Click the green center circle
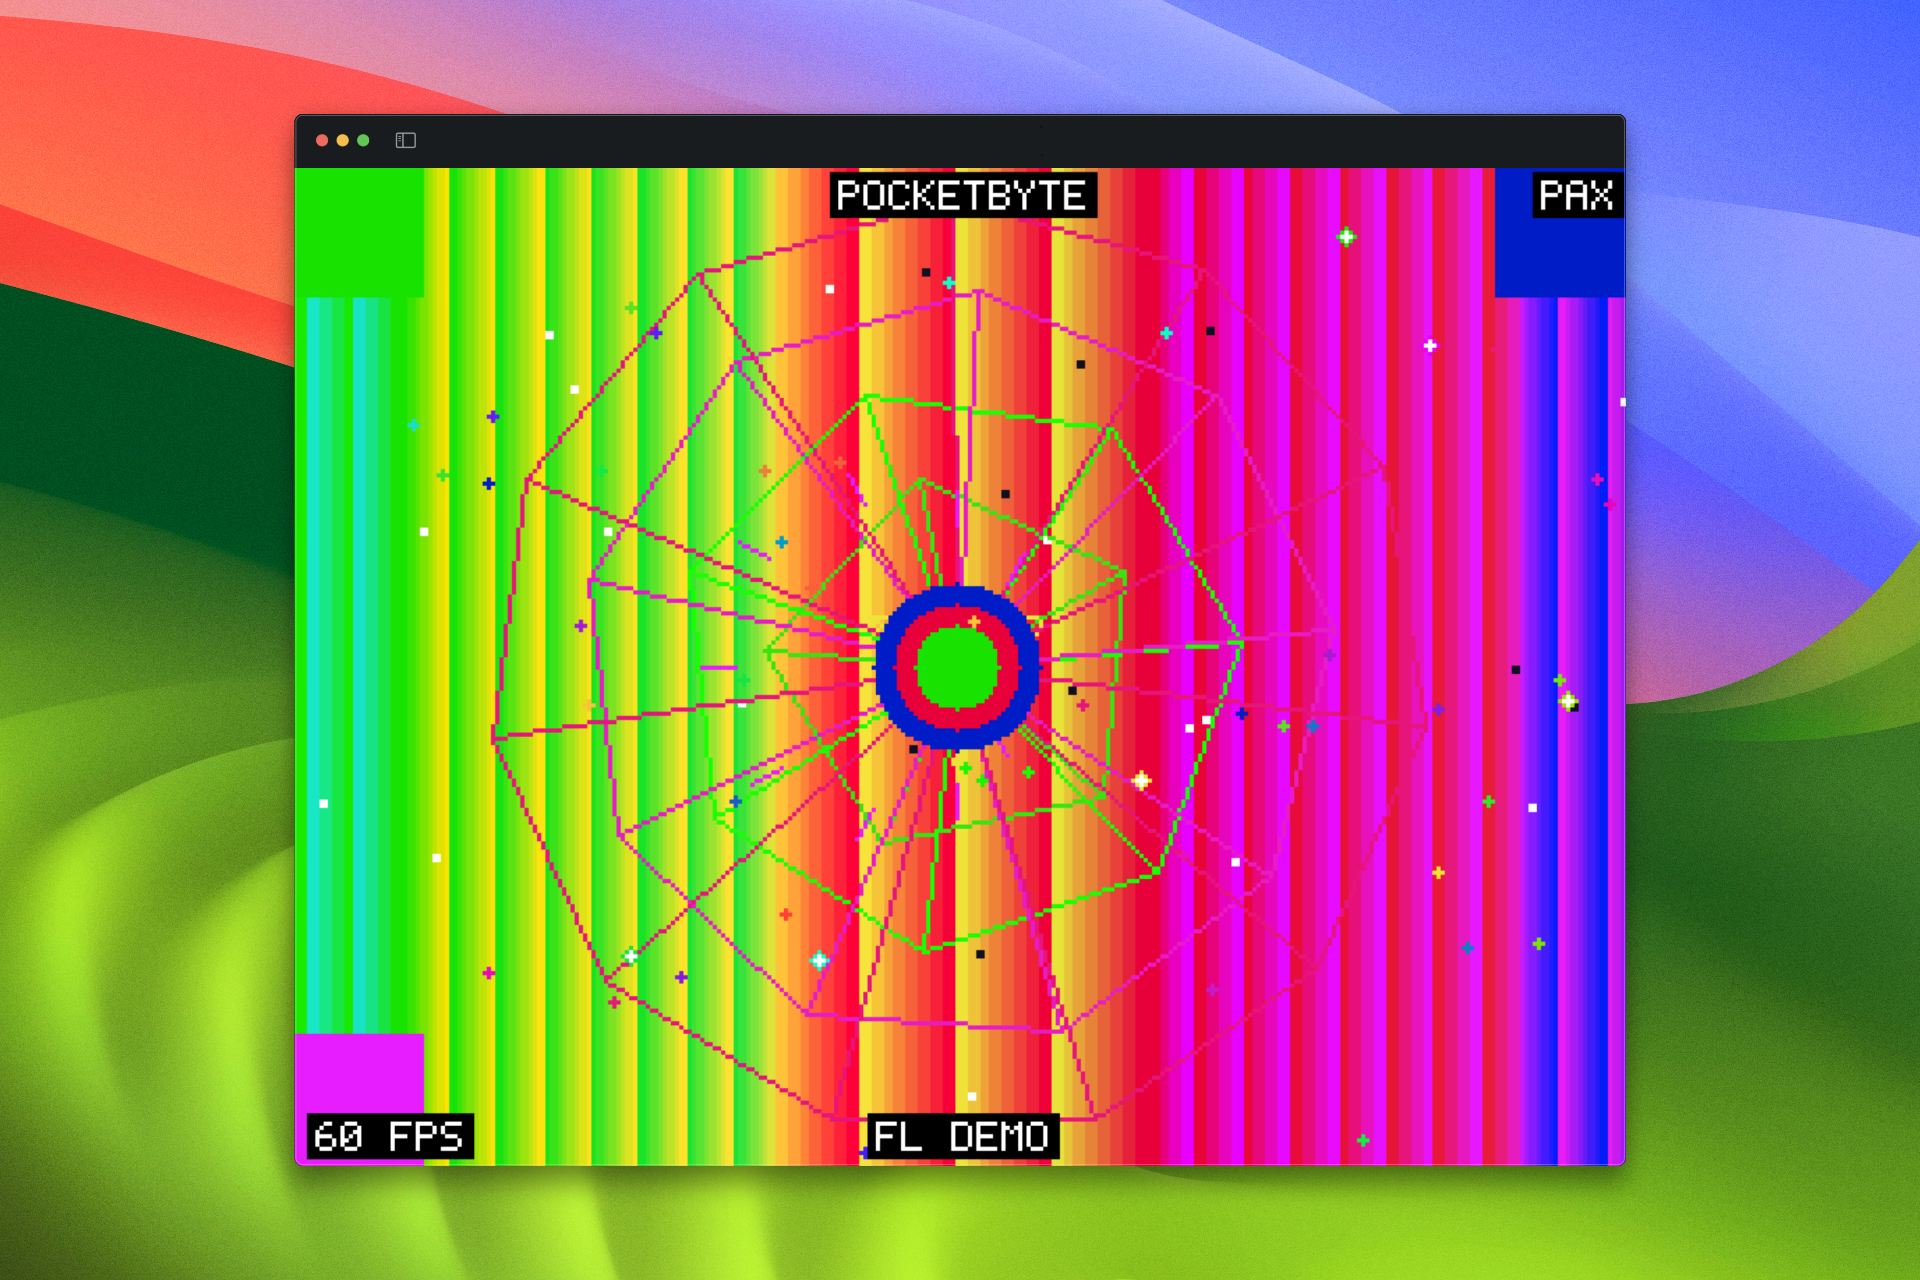This screenshot has width=1920, height=1280. (957, 668)
